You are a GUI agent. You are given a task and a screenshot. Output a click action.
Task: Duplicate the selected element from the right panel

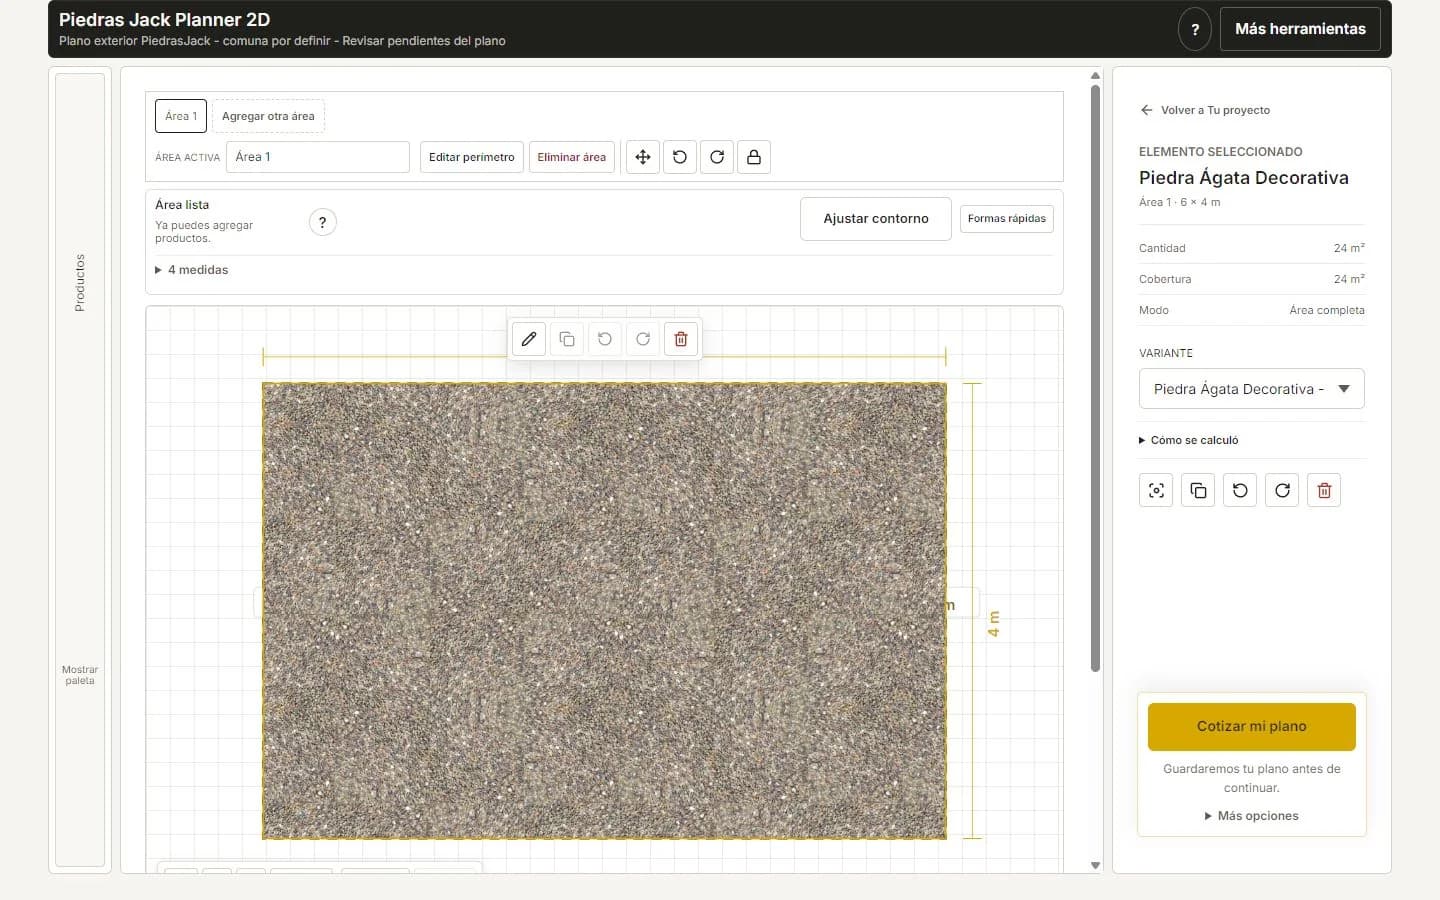point(1198,490)
